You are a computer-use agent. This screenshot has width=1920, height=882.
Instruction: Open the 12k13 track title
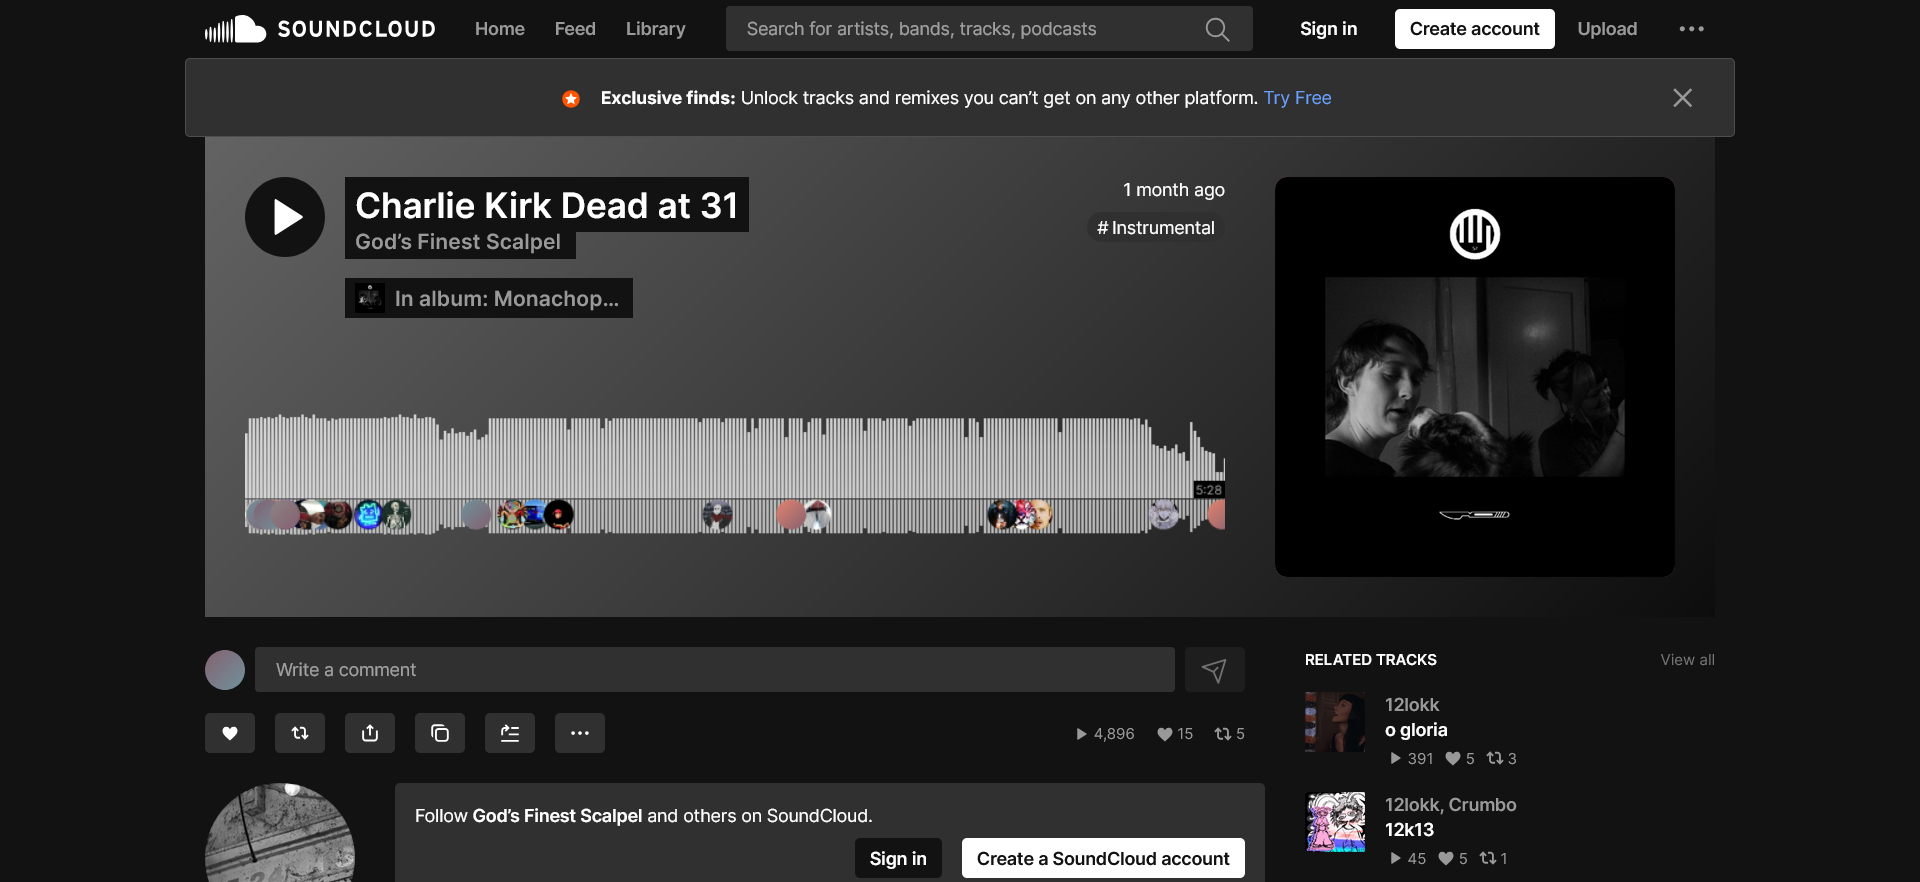[1409, 830]
